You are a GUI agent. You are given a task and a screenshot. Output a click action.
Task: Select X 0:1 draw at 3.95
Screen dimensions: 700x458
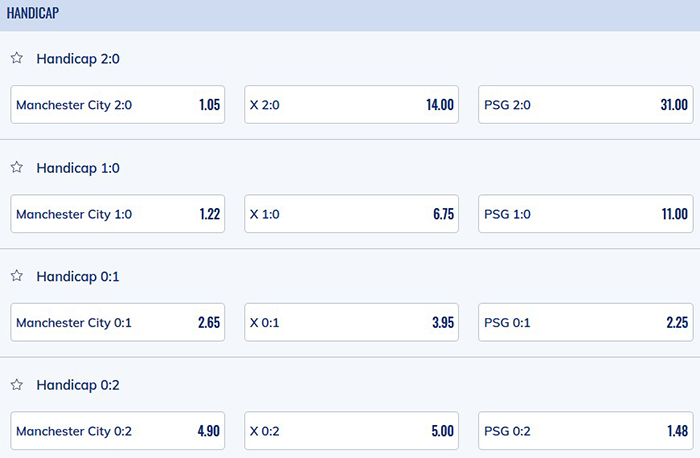352,322
